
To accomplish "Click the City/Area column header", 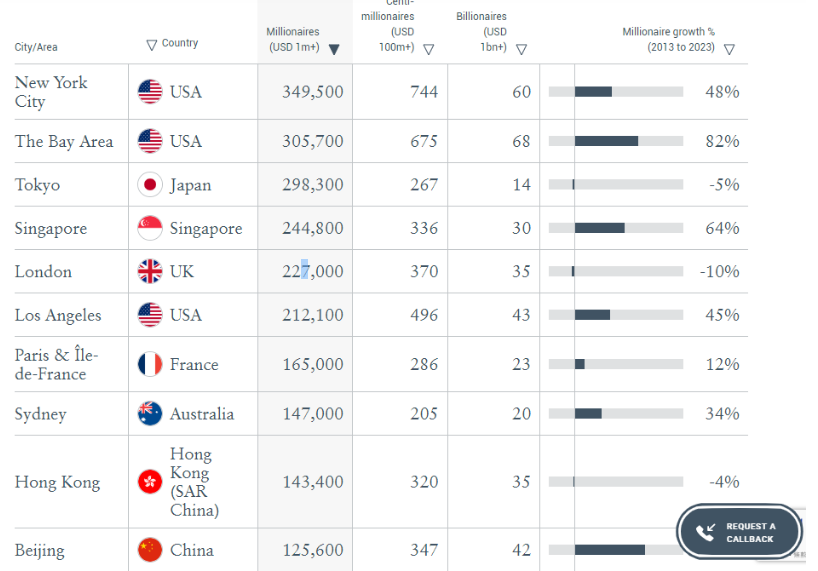I will click(x=37, y=48).
